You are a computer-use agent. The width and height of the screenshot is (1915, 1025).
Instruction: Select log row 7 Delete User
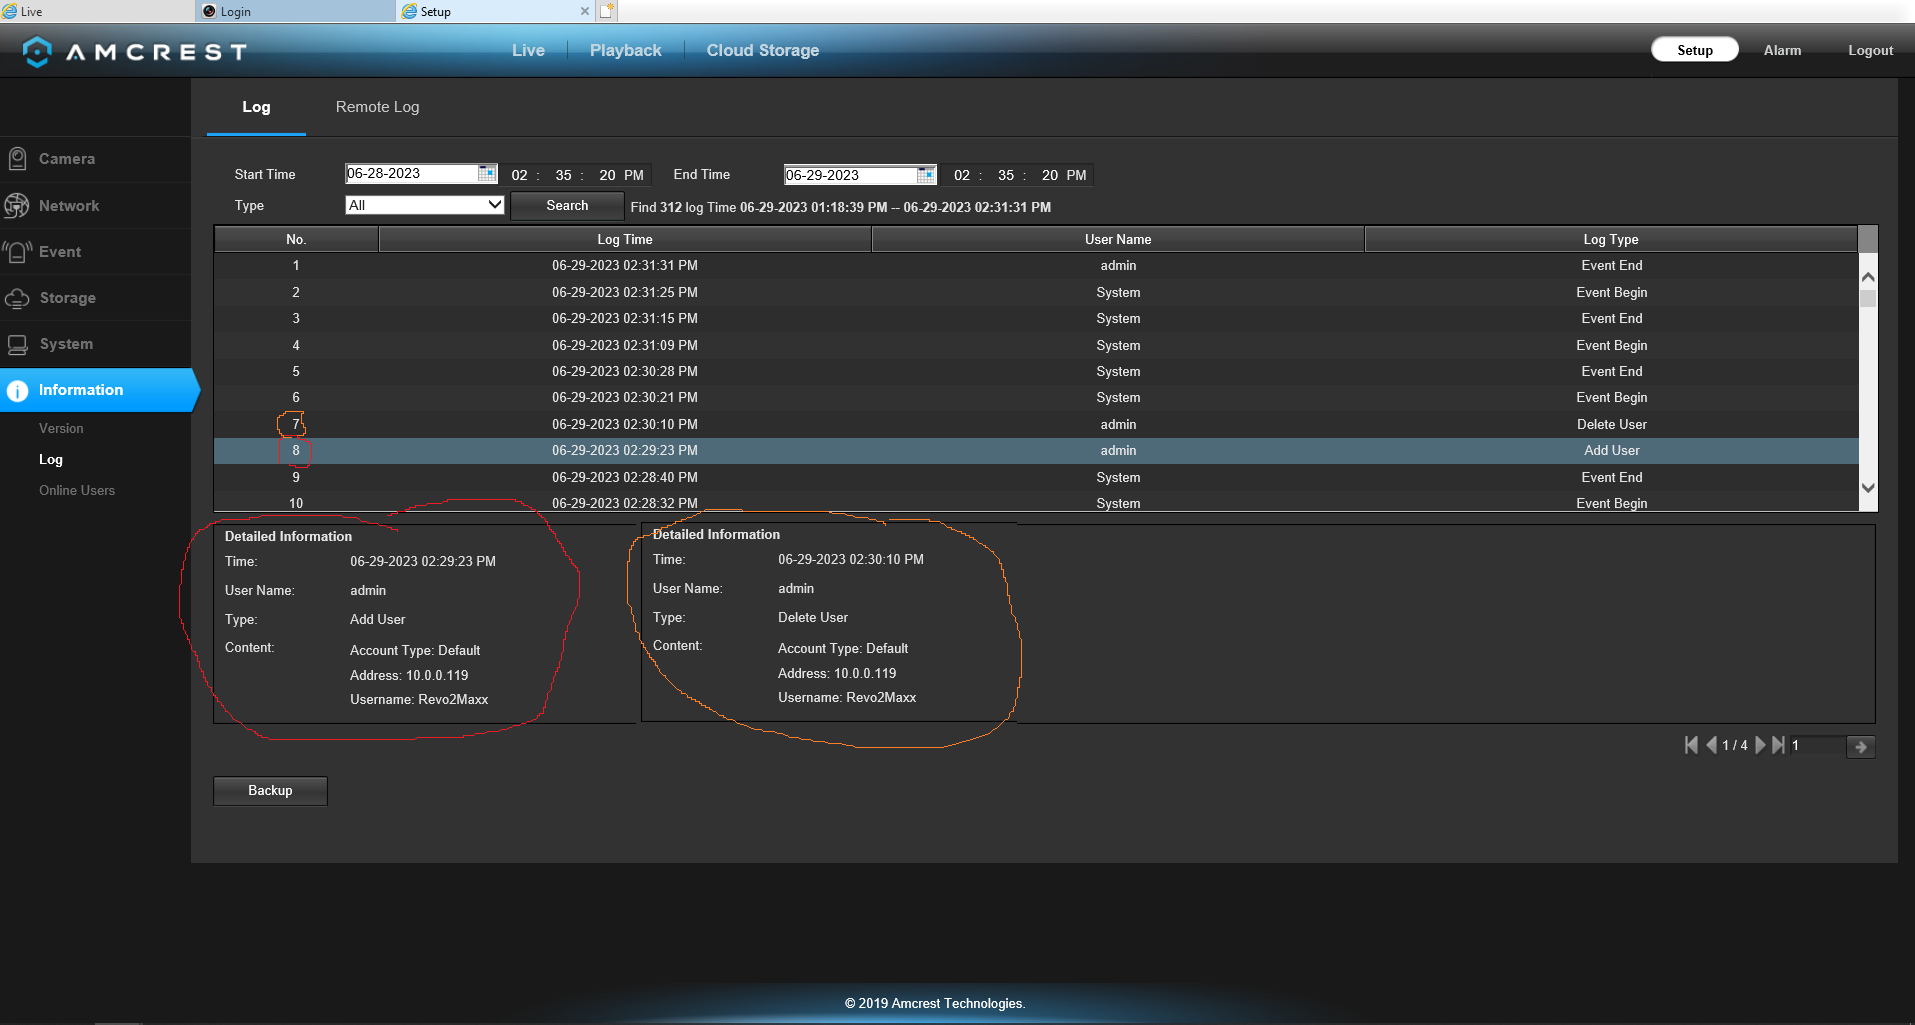1036,424
